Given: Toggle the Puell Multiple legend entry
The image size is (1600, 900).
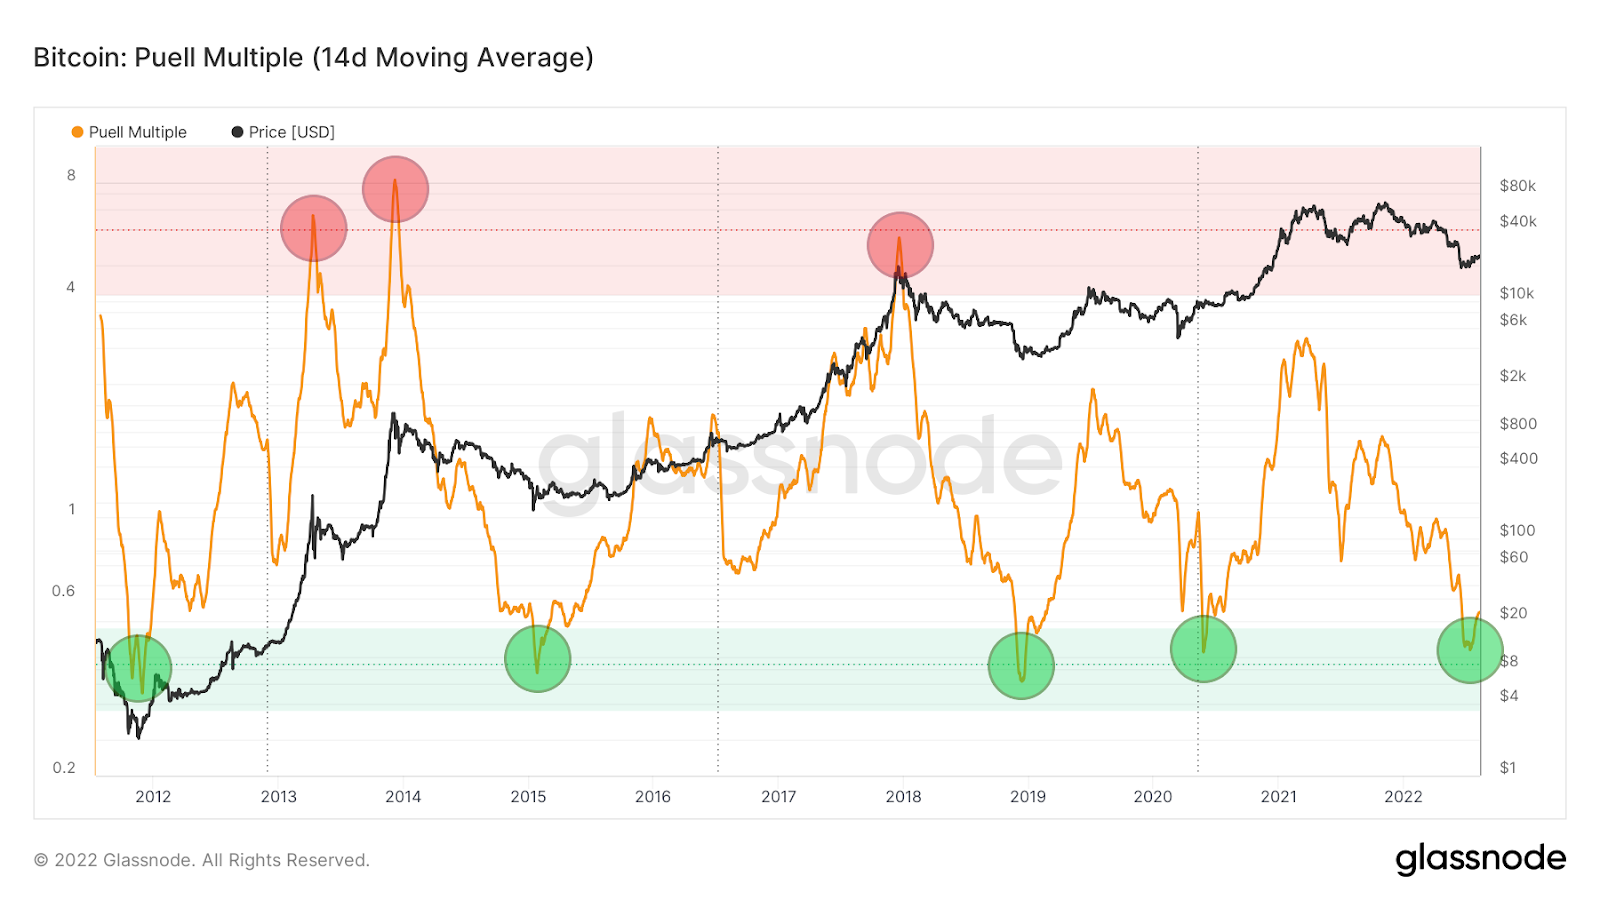Looking at the screenshot, I should [129, 132].
